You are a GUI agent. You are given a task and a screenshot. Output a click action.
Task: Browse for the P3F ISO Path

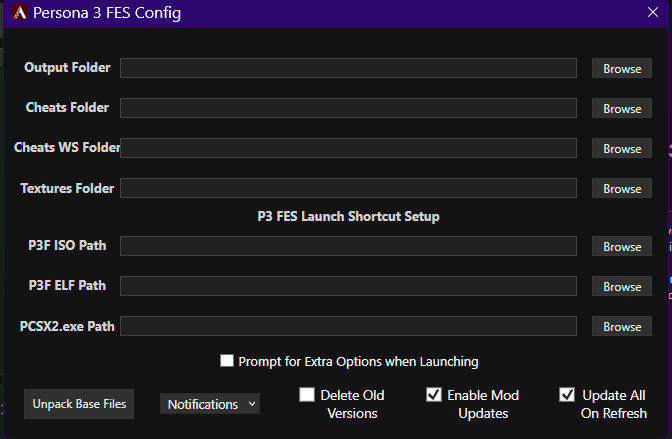coord(622,247)
